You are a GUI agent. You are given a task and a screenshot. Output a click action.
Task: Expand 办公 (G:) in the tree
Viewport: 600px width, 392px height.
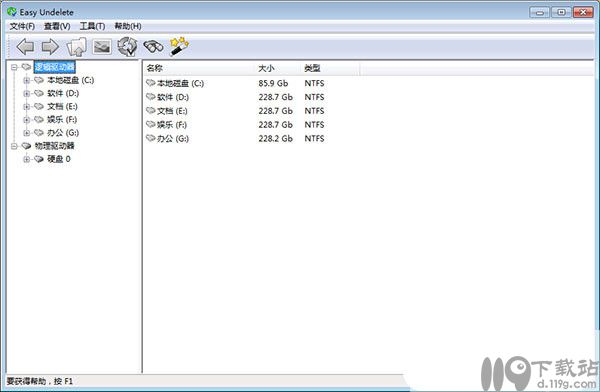pos(26,133)
